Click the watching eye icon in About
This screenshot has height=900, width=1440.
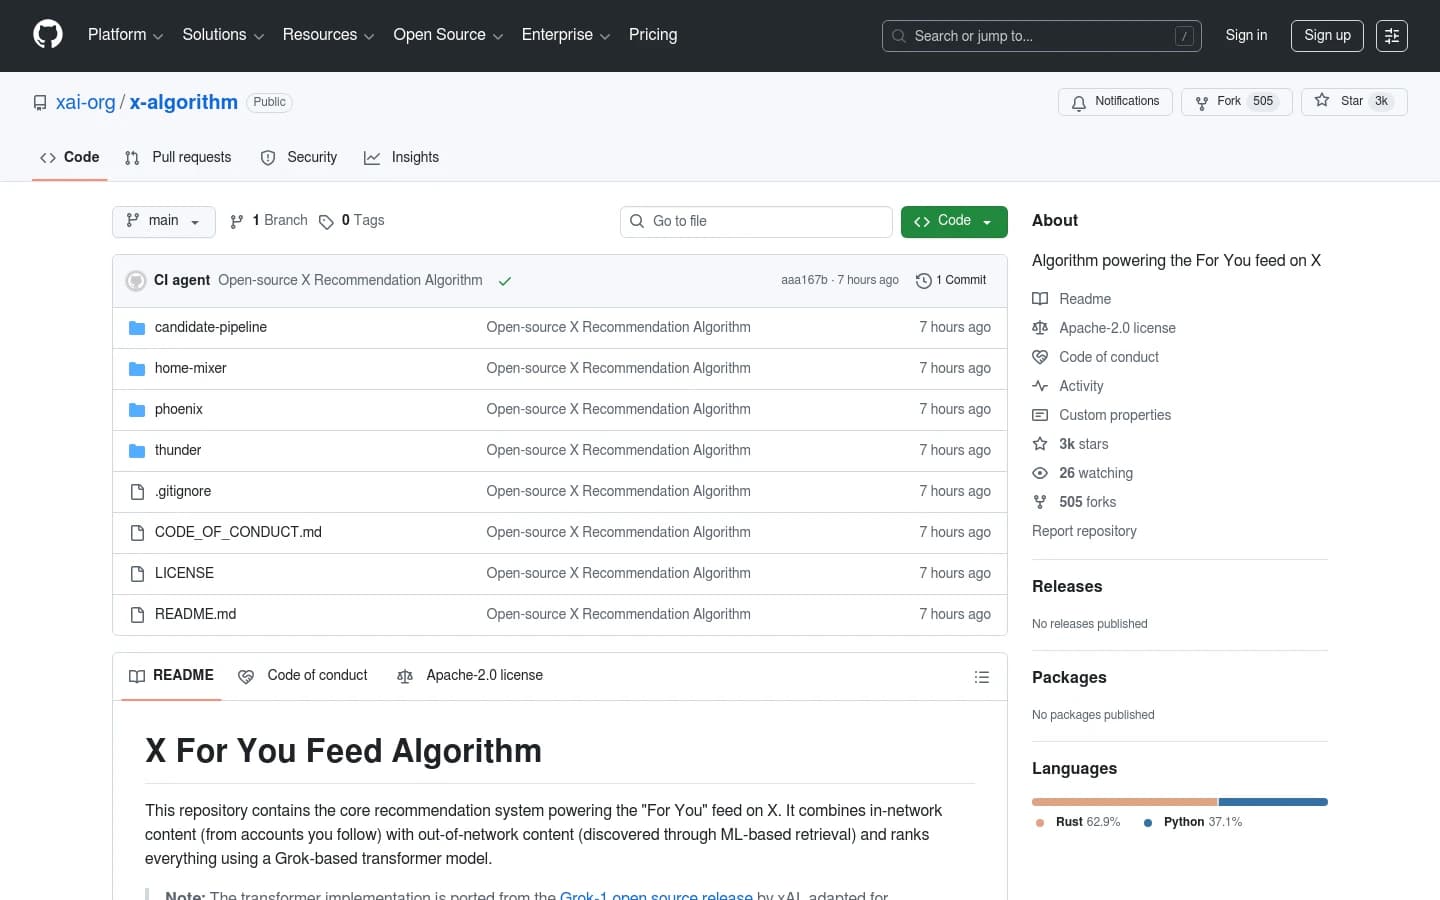(1040, 473)
